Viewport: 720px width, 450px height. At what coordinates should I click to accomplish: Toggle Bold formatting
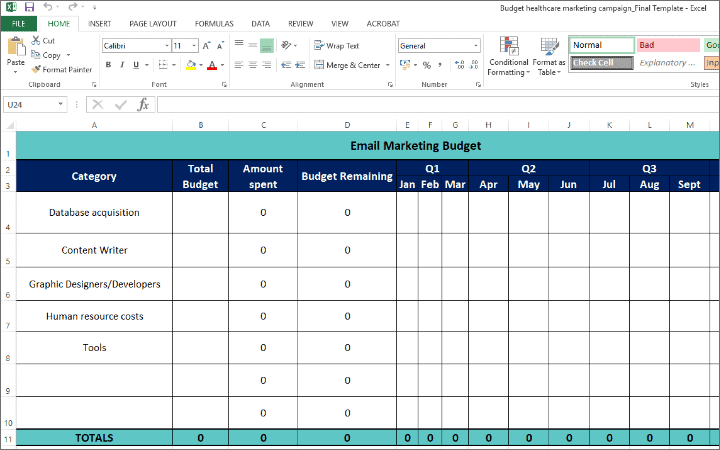[108, 65]
